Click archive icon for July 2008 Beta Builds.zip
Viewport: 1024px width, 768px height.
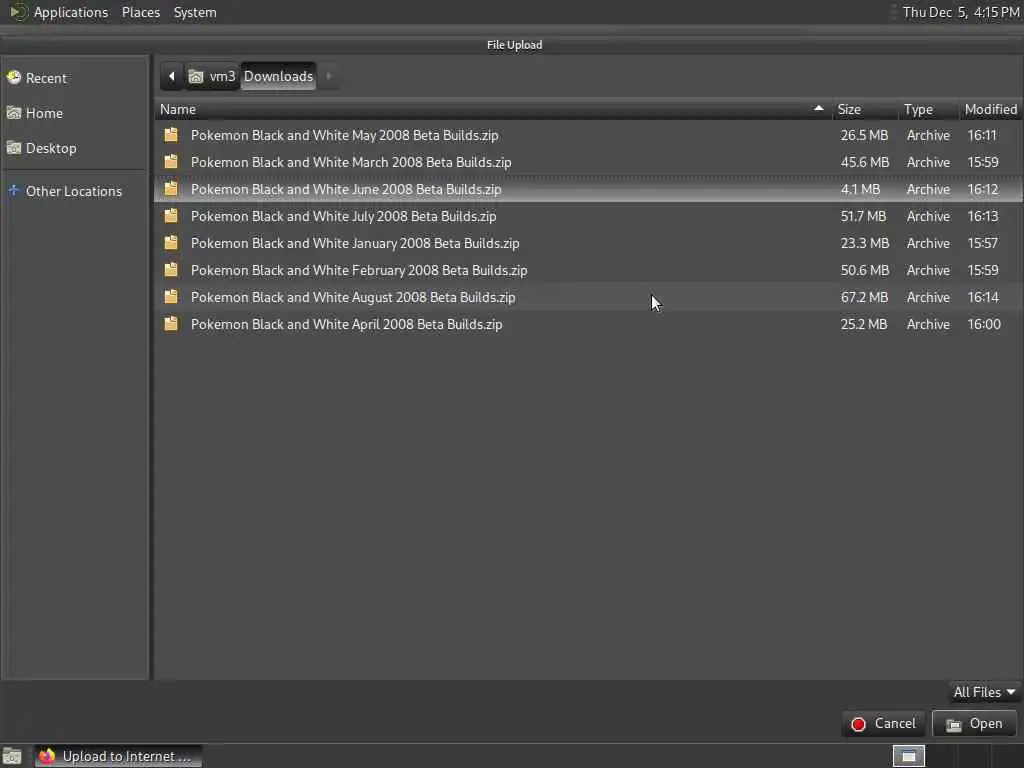click(171, 216)
